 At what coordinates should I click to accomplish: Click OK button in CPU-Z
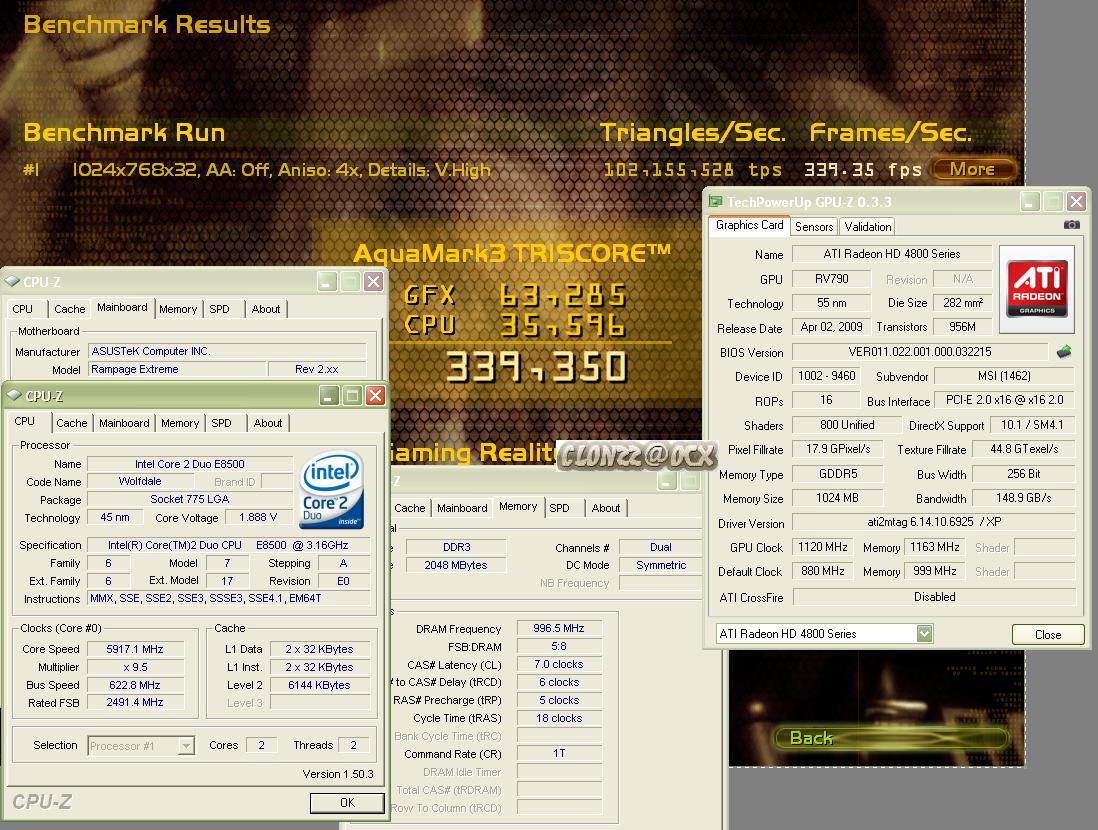[x=347, y=803]
